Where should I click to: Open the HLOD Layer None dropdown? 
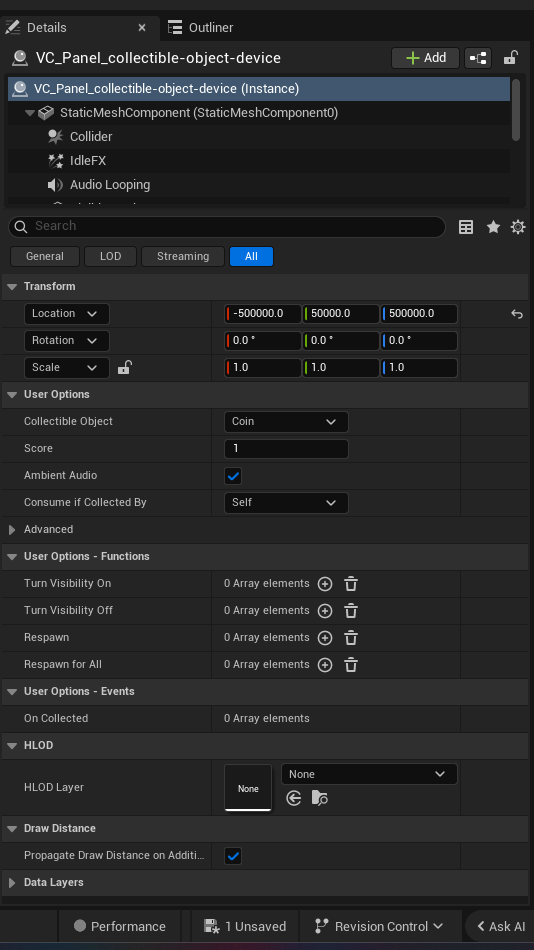point(369,774)
